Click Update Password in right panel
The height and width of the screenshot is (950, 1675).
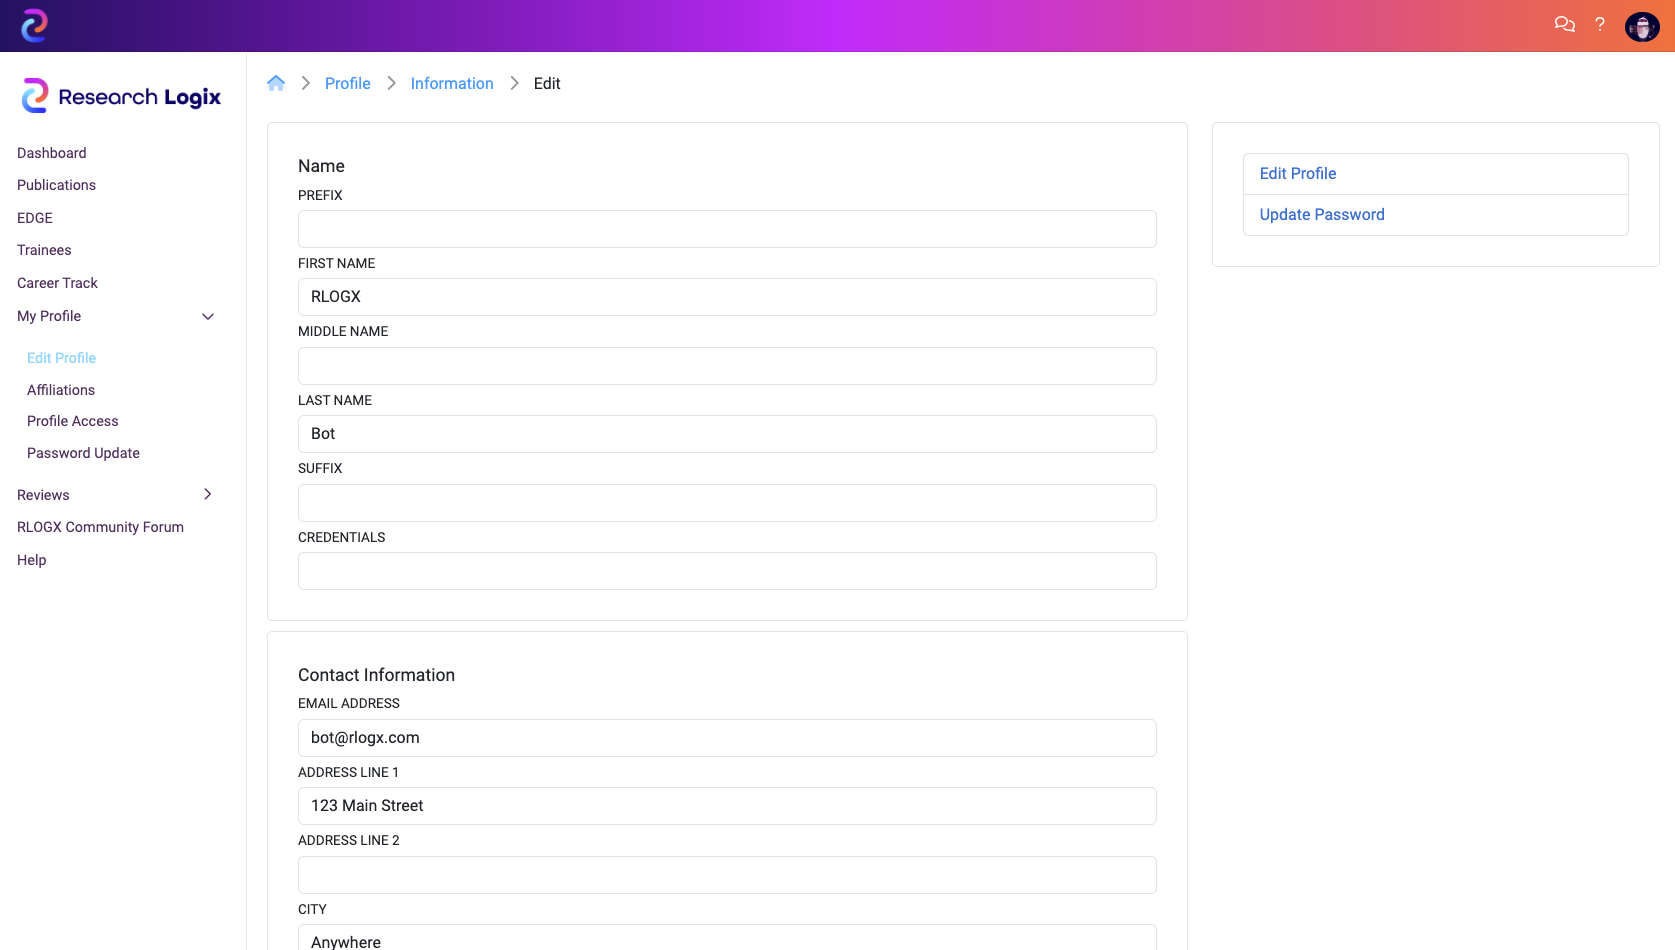tap(1435, 215)
